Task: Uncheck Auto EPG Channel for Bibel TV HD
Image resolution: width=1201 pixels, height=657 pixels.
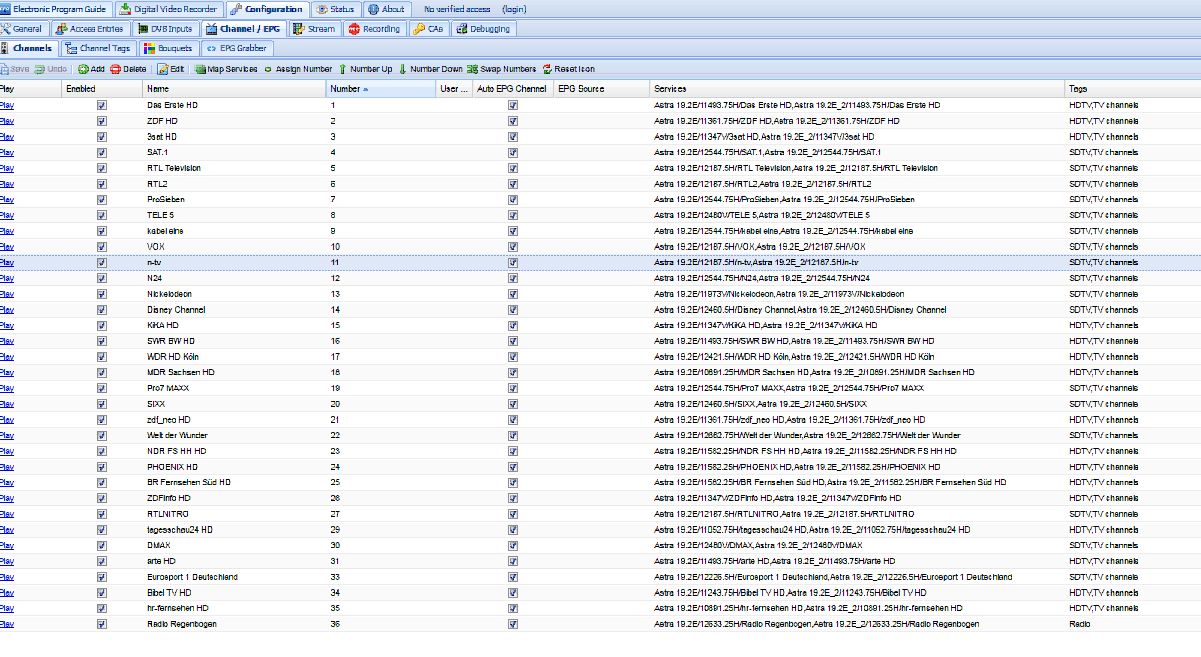Action: click(513, 592)
